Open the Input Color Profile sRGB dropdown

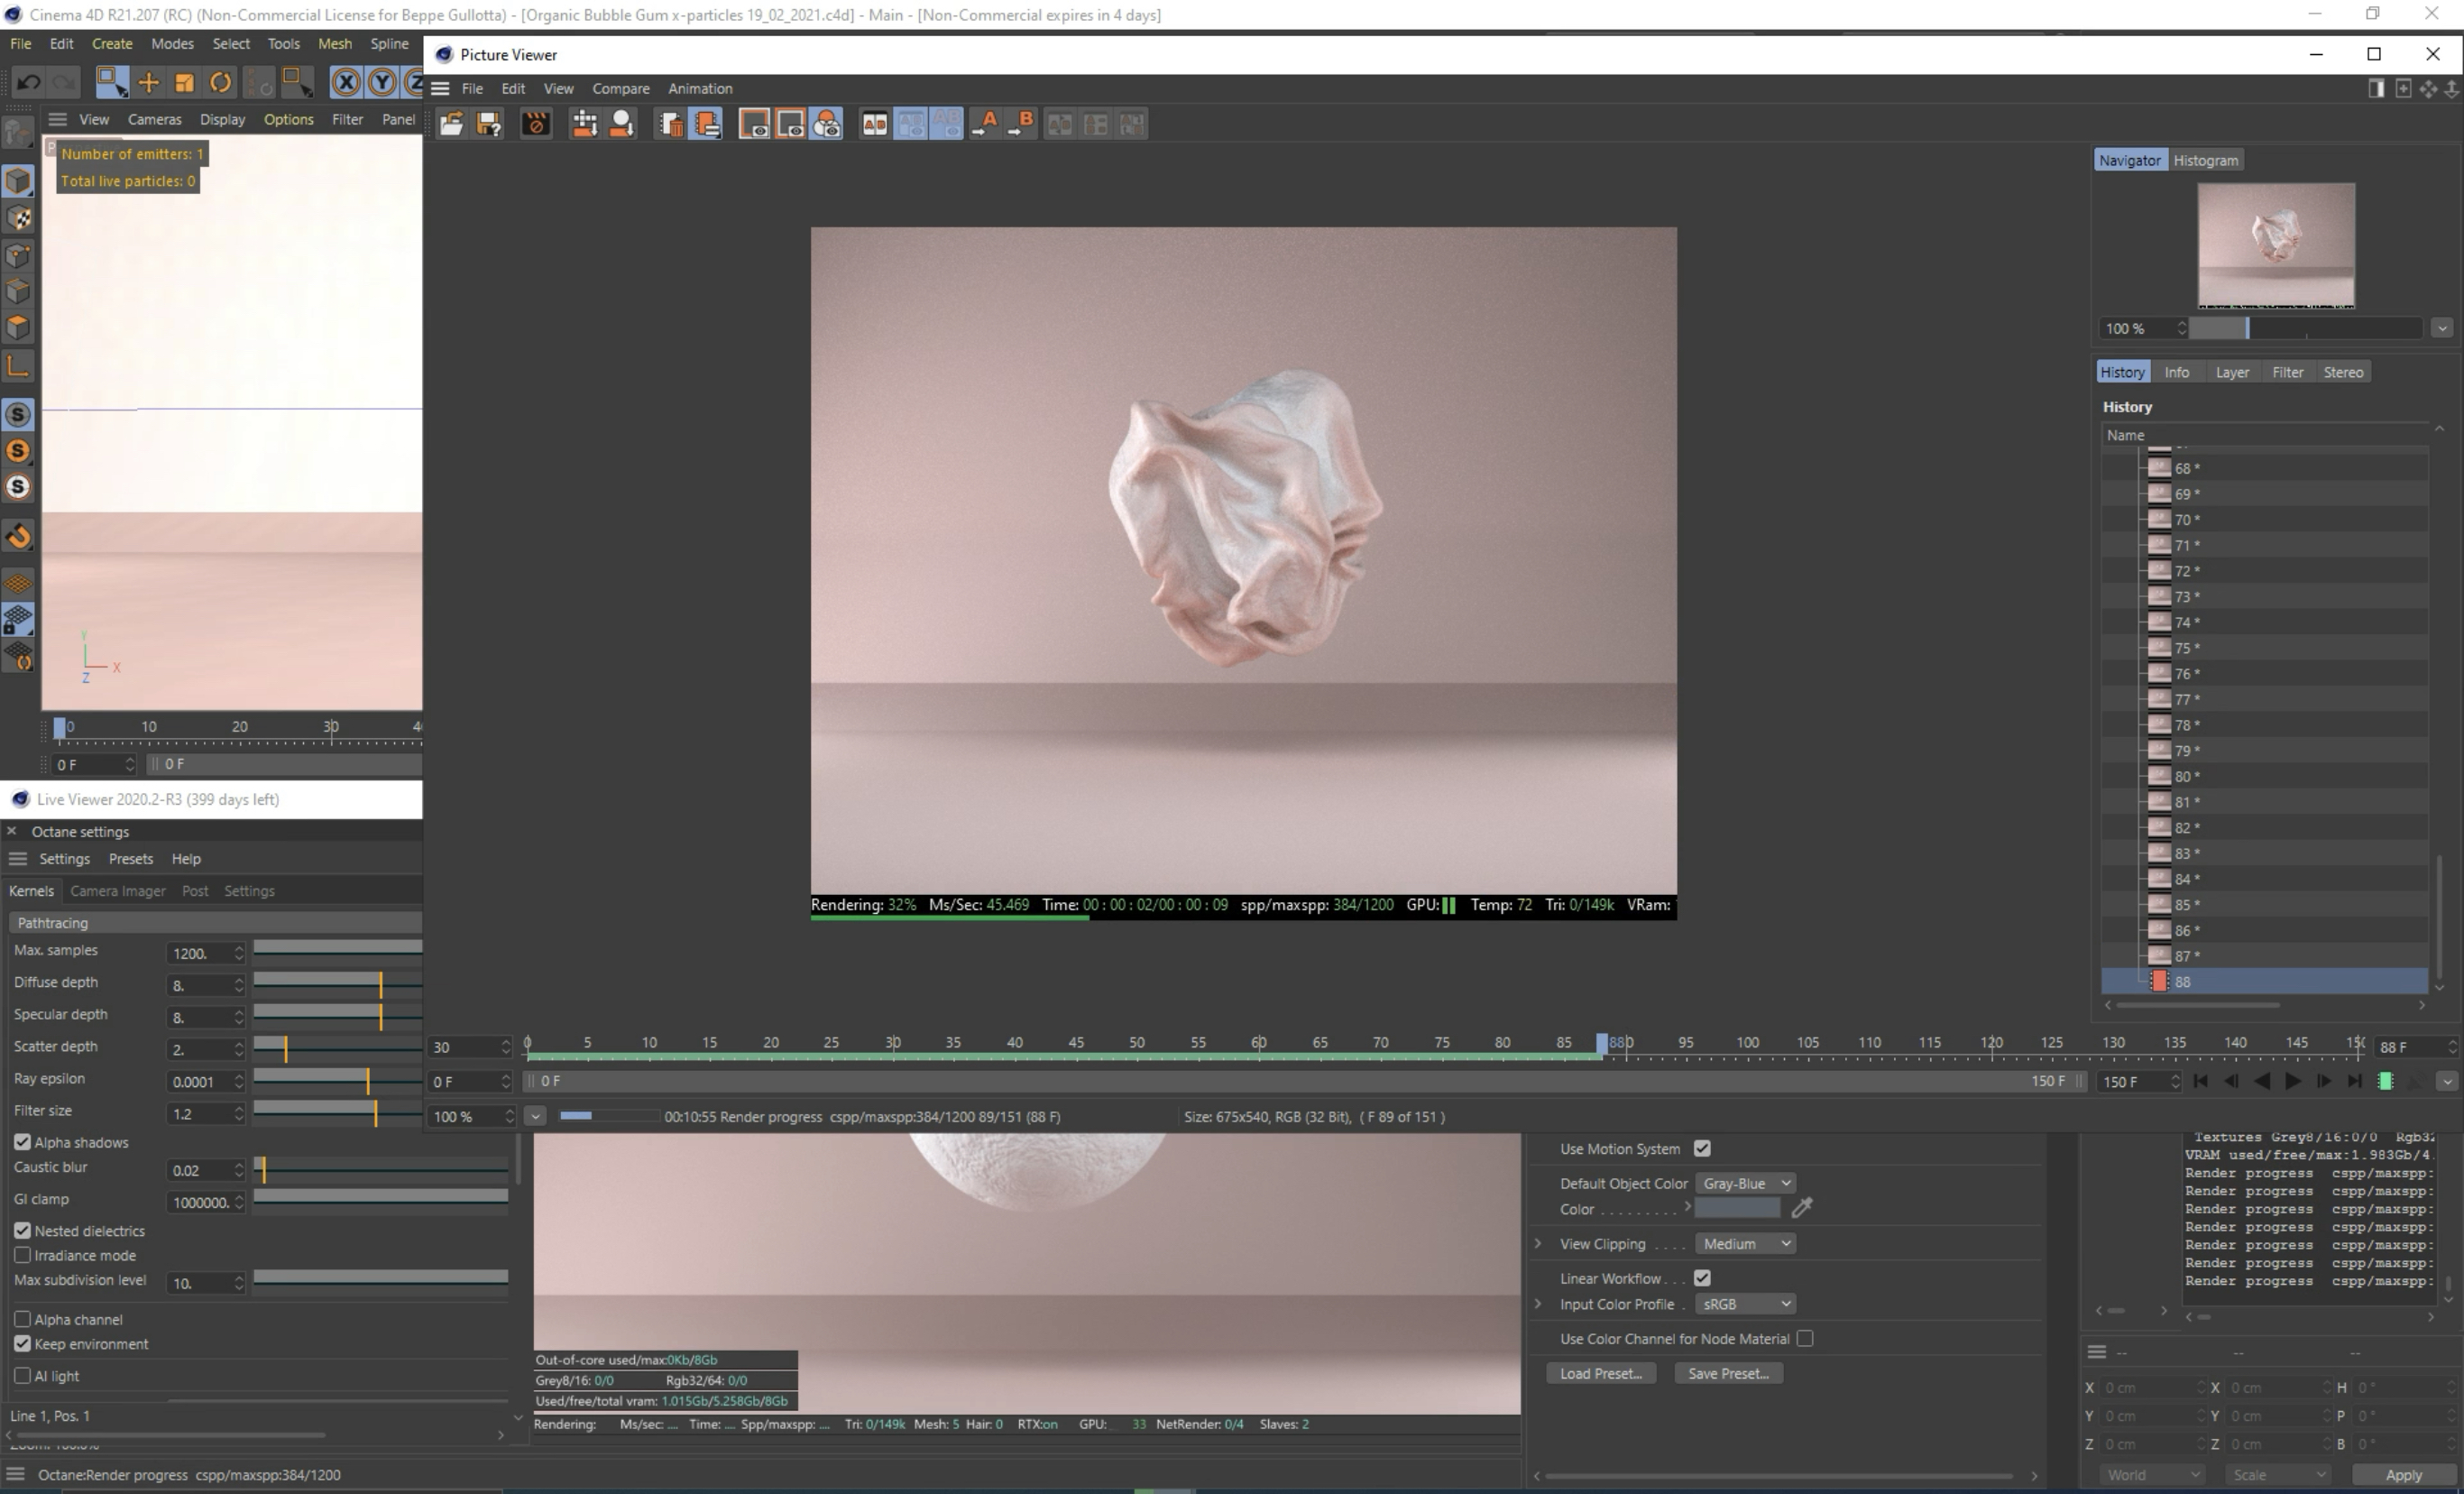pos(1745,1304)
